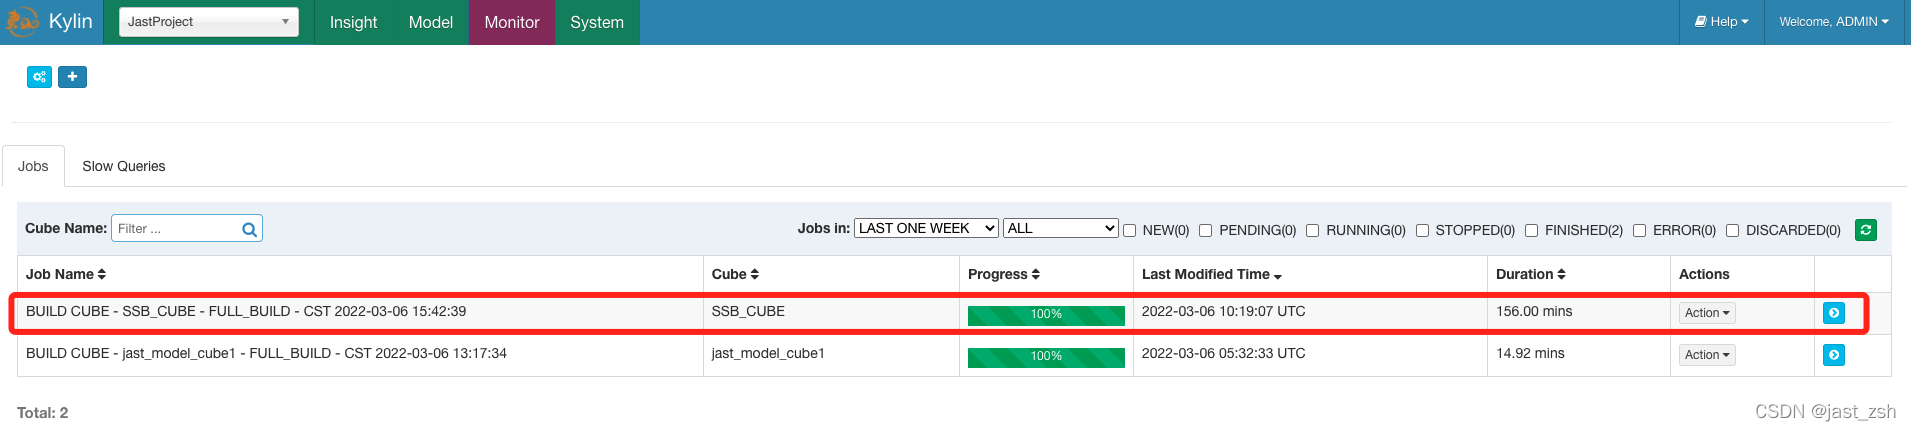Open the cog settings icon button
1911x431 pixels.
tap(39, 77)
